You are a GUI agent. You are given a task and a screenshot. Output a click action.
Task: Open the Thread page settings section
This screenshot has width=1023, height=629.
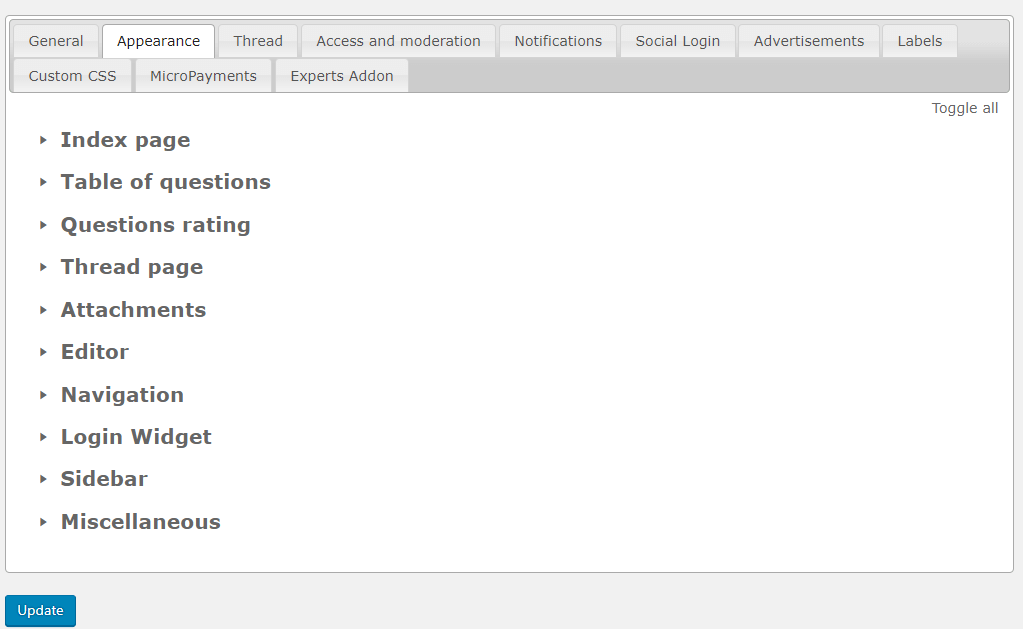(131, 267)
